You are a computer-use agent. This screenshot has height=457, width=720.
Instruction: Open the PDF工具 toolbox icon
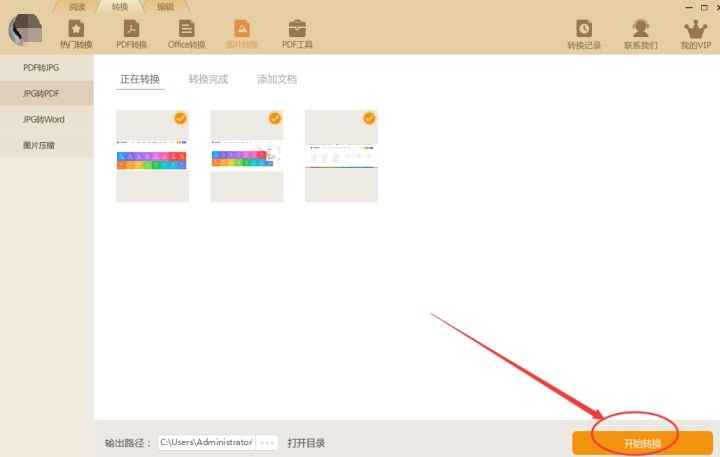pyautogui.click(x=297, y=34)
